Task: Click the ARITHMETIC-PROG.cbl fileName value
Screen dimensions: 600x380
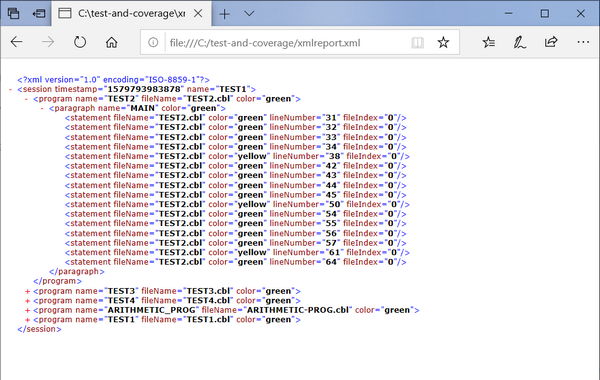Action: [297, 310]
